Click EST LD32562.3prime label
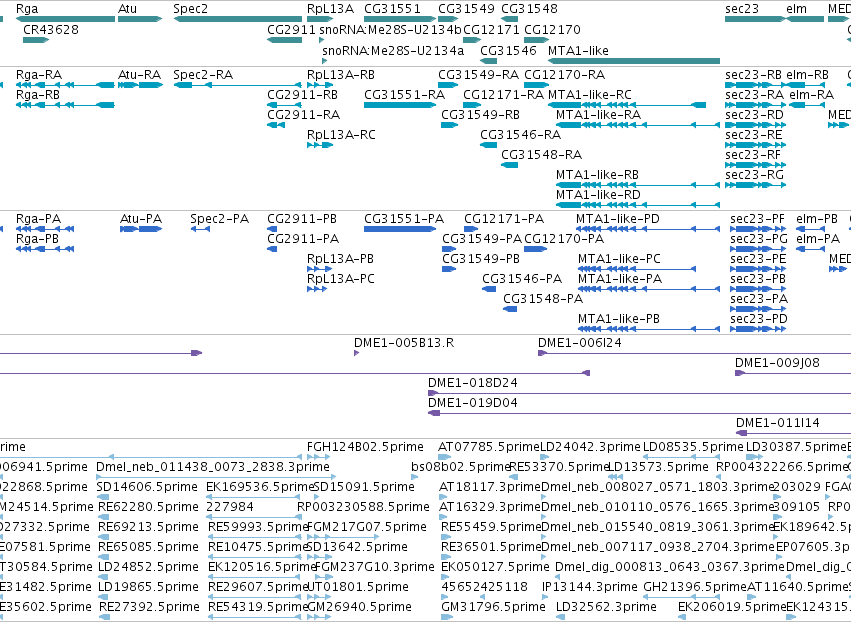Viewport: 851px width, 622px height. pos(606,606)
